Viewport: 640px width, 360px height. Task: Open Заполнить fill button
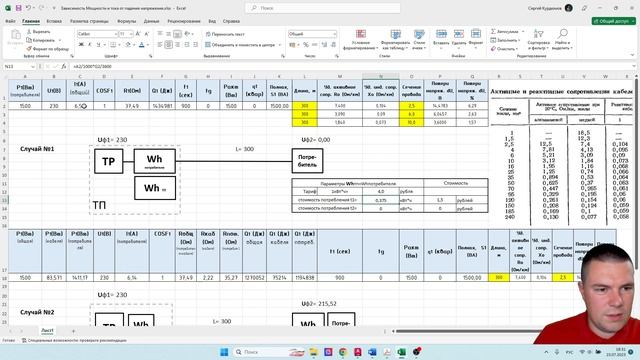pyautogui.click(x=505, y=40)
